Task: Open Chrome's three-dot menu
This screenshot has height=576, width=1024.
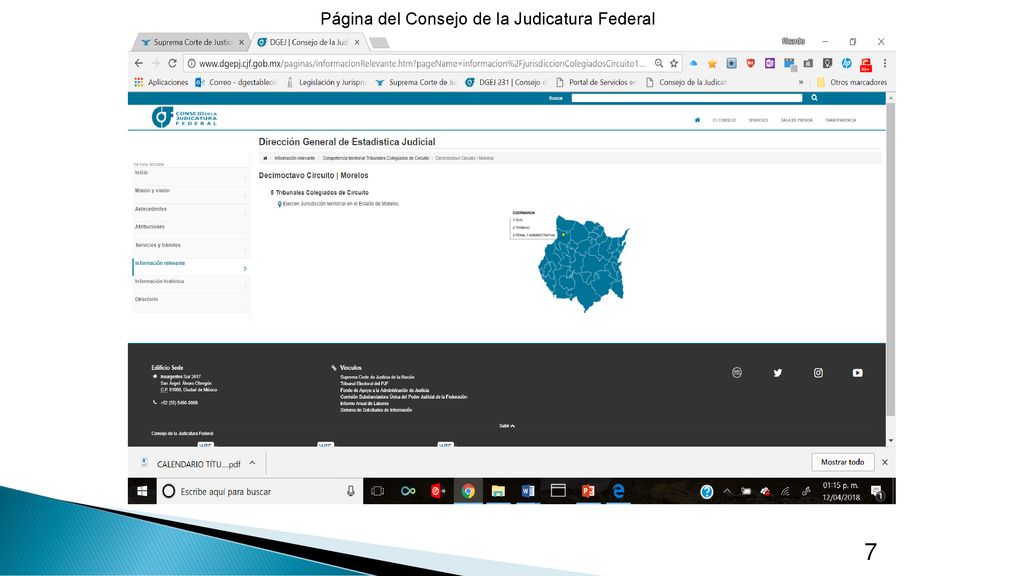Action: [x=885, y=63]
